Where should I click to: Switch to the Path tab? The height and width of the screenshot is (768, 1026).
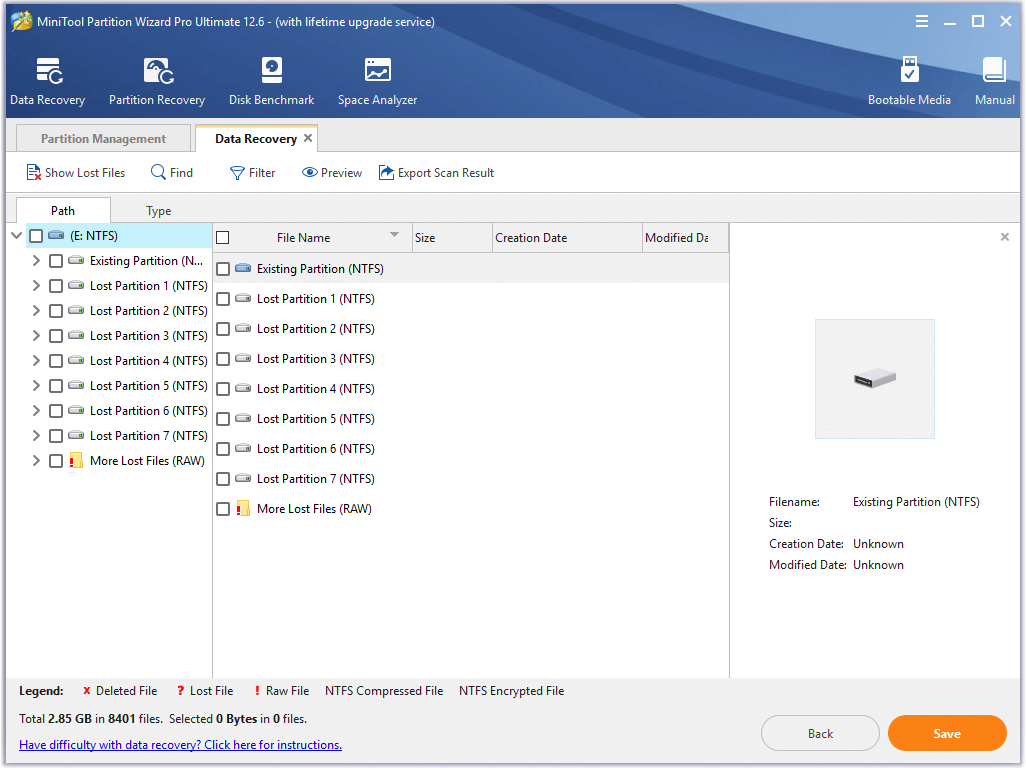pos(63,211)
